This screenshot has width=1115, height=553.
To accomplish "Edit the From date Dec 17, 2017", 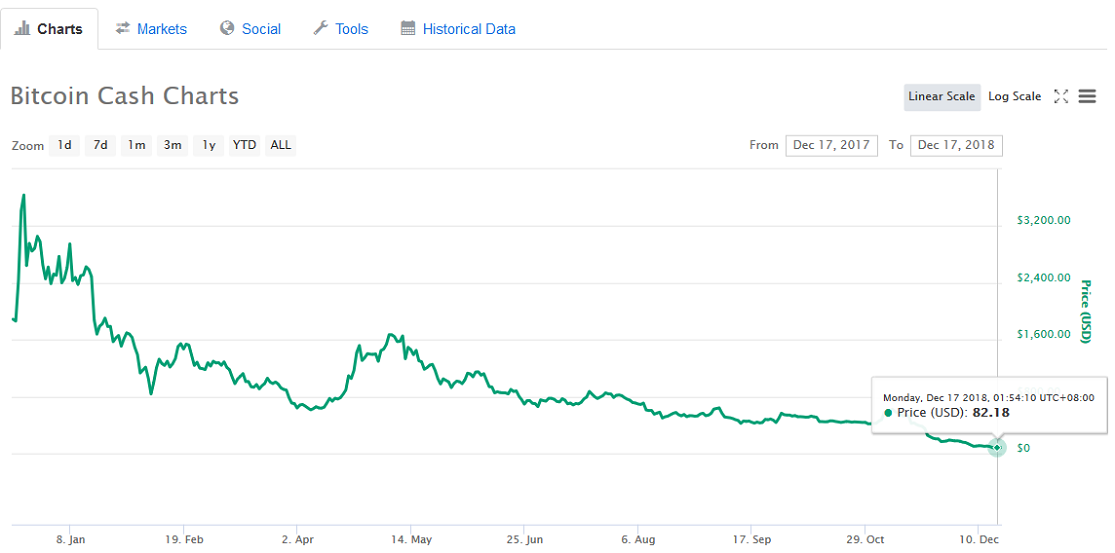I will click(x=832, y=145).
